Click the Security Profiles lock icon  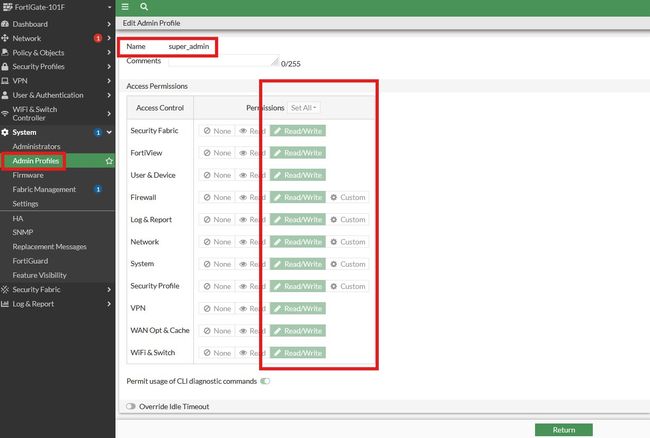point(5,66)
